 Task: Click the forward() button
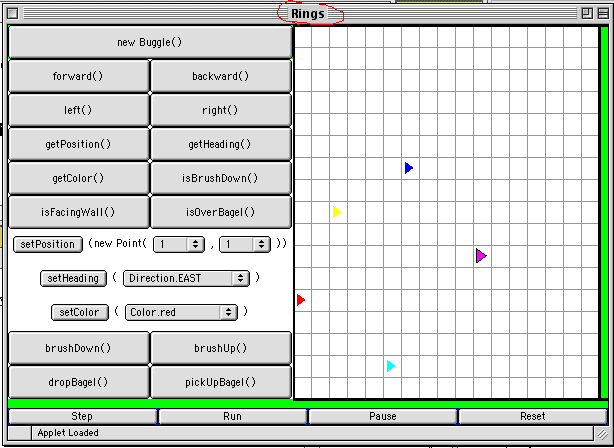coord(78,76)
